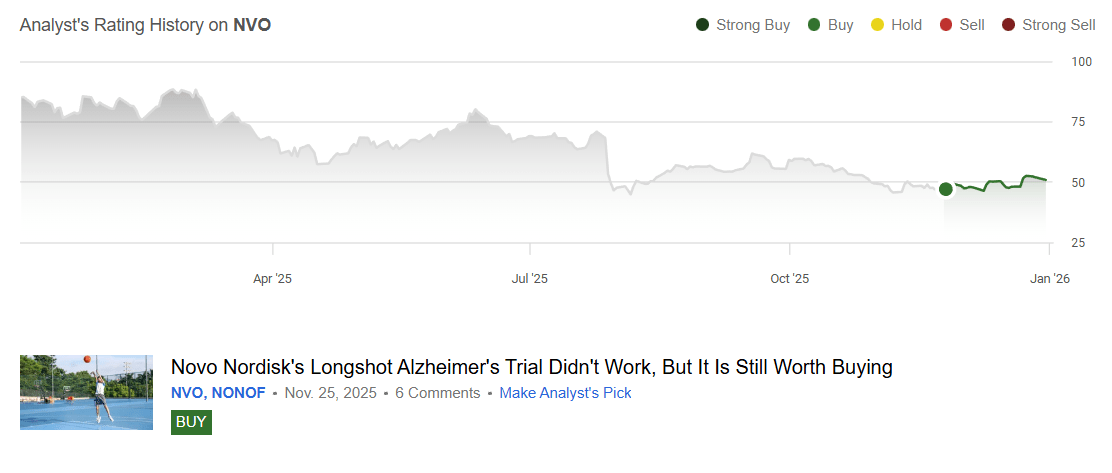Open the 6 Comments link
The image size is (1112, 473).
point(437,393)
